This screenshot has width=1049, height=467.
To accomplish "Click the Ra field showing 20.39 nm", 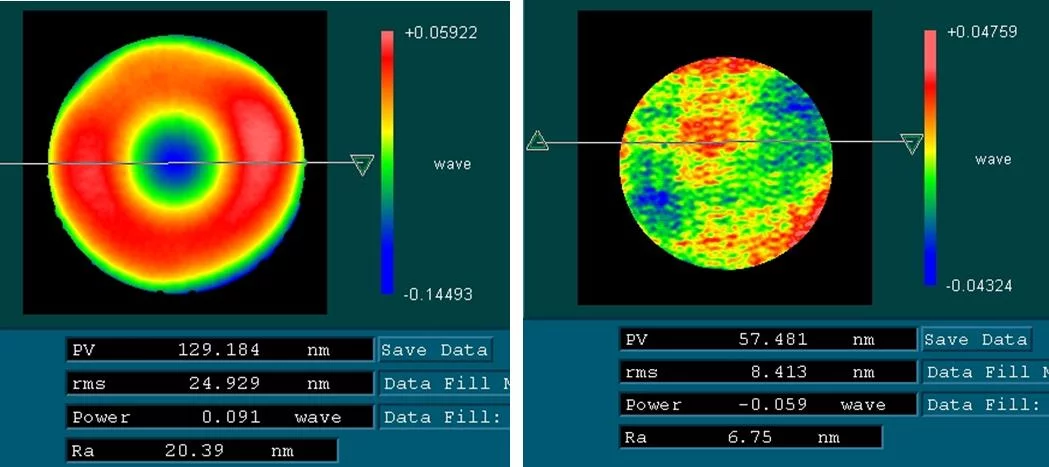I will [201, 451].
